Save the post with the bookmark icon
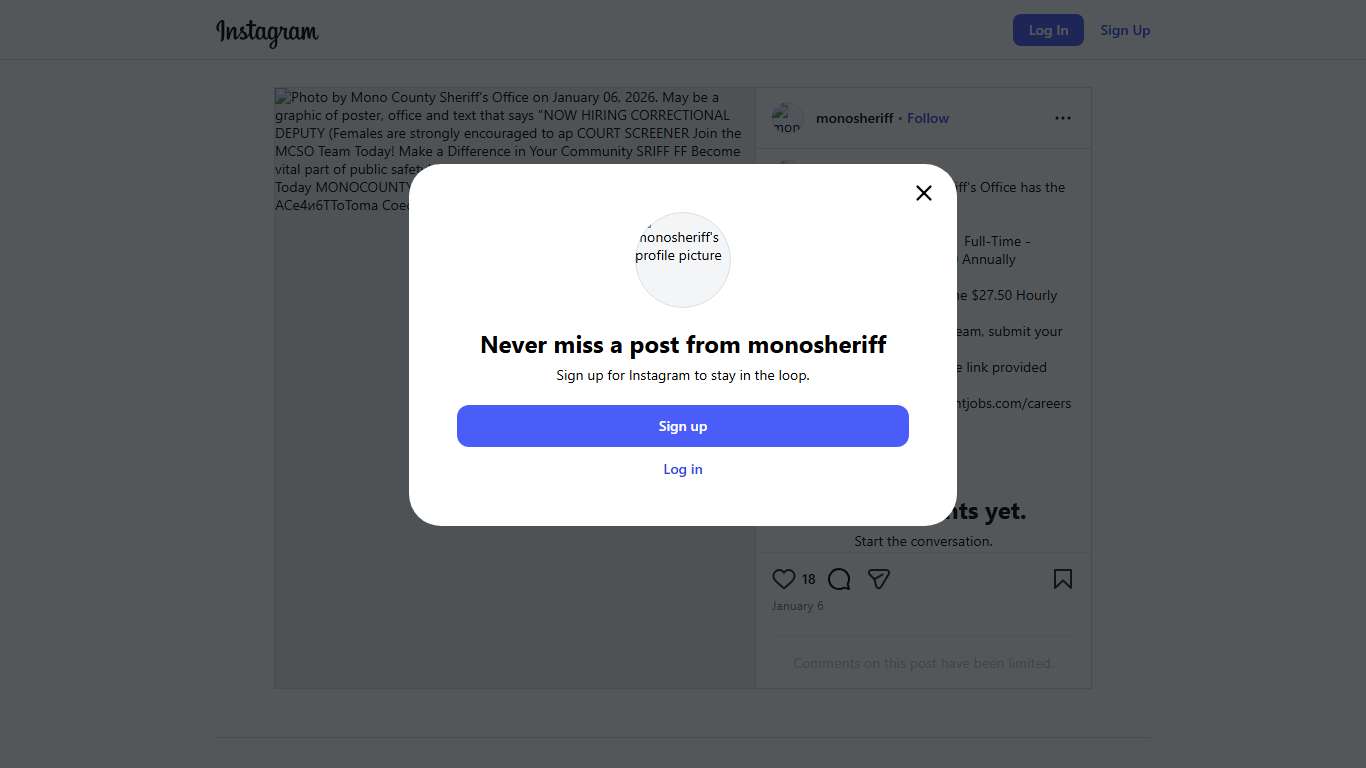Screen dimensions: 1366x768 [x=1062, y=579]
